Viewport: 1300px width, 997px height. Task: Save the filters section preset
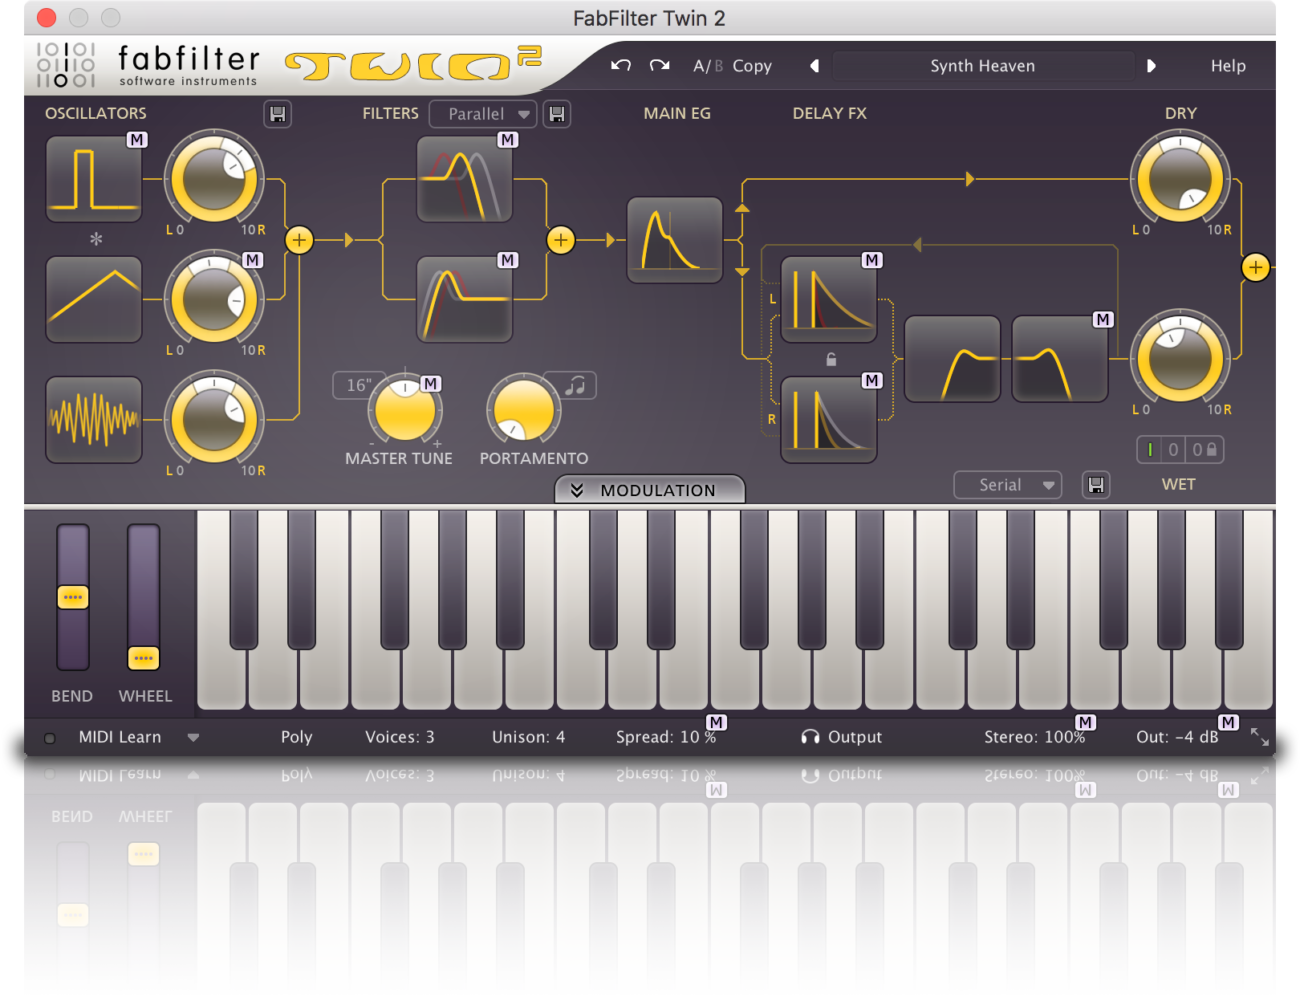(x=557, y=114)
